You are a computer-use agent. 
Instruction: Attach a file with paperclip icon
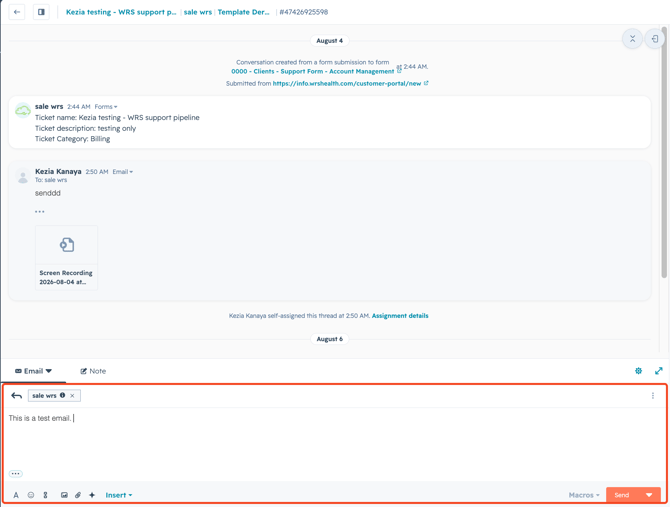click(78, 495)
